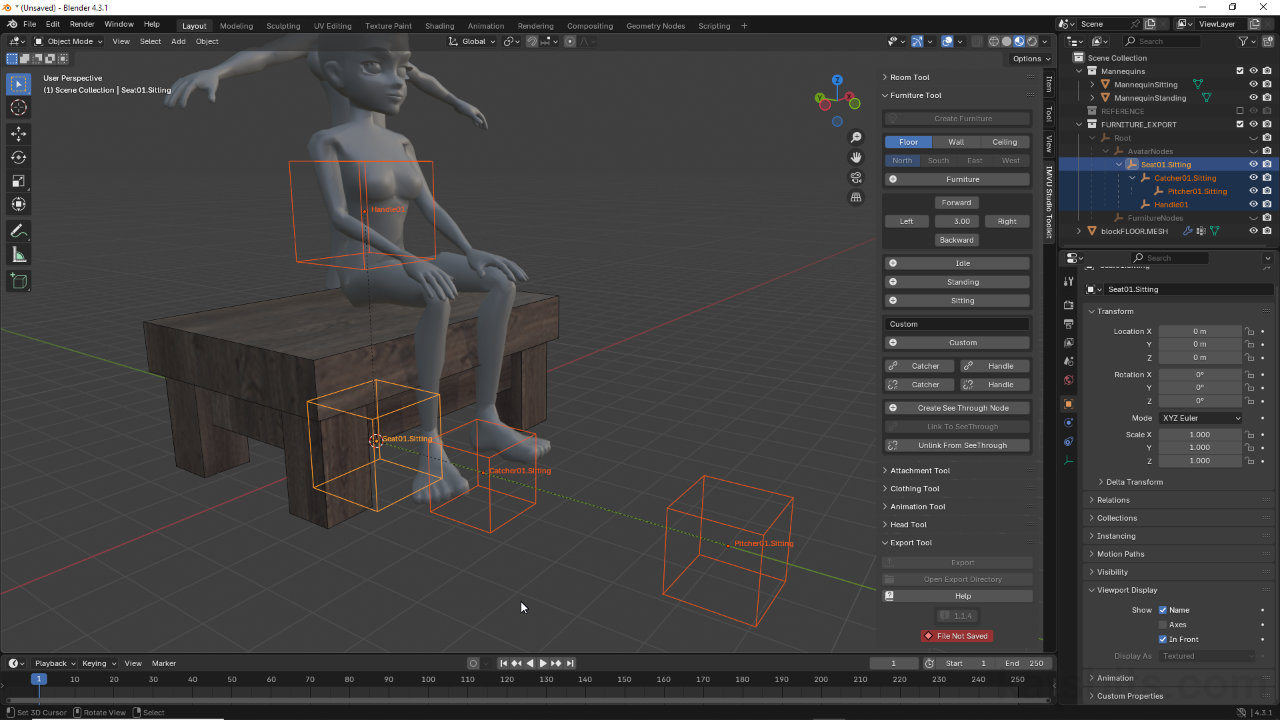Switch perspective/orthographic grid icon
This screenshot has height=720, width=1280.
tap(856, 197)
